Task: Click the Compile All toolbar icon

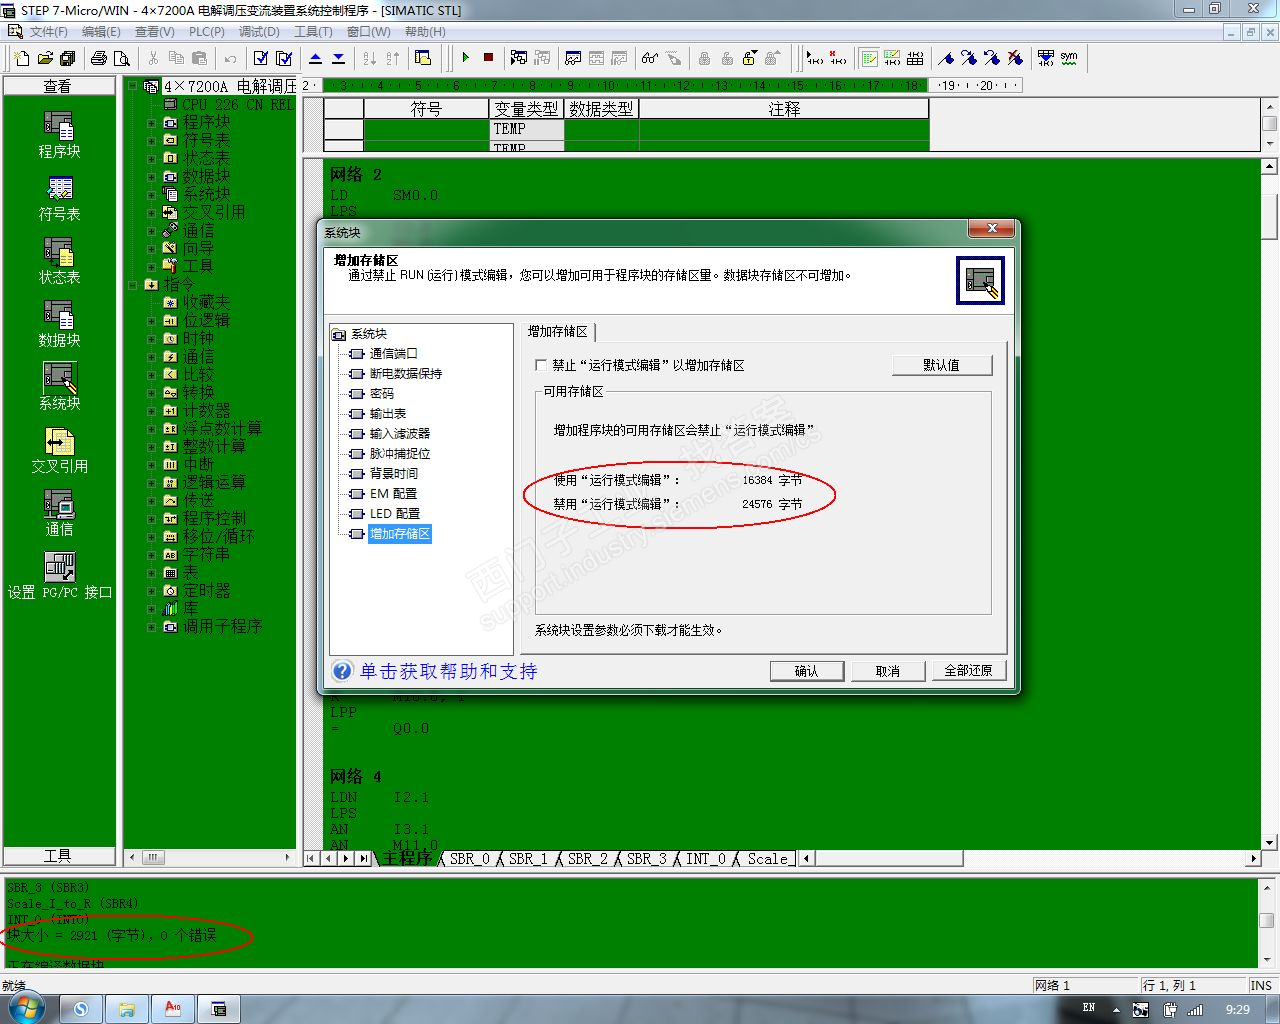Action: (284, 58)
